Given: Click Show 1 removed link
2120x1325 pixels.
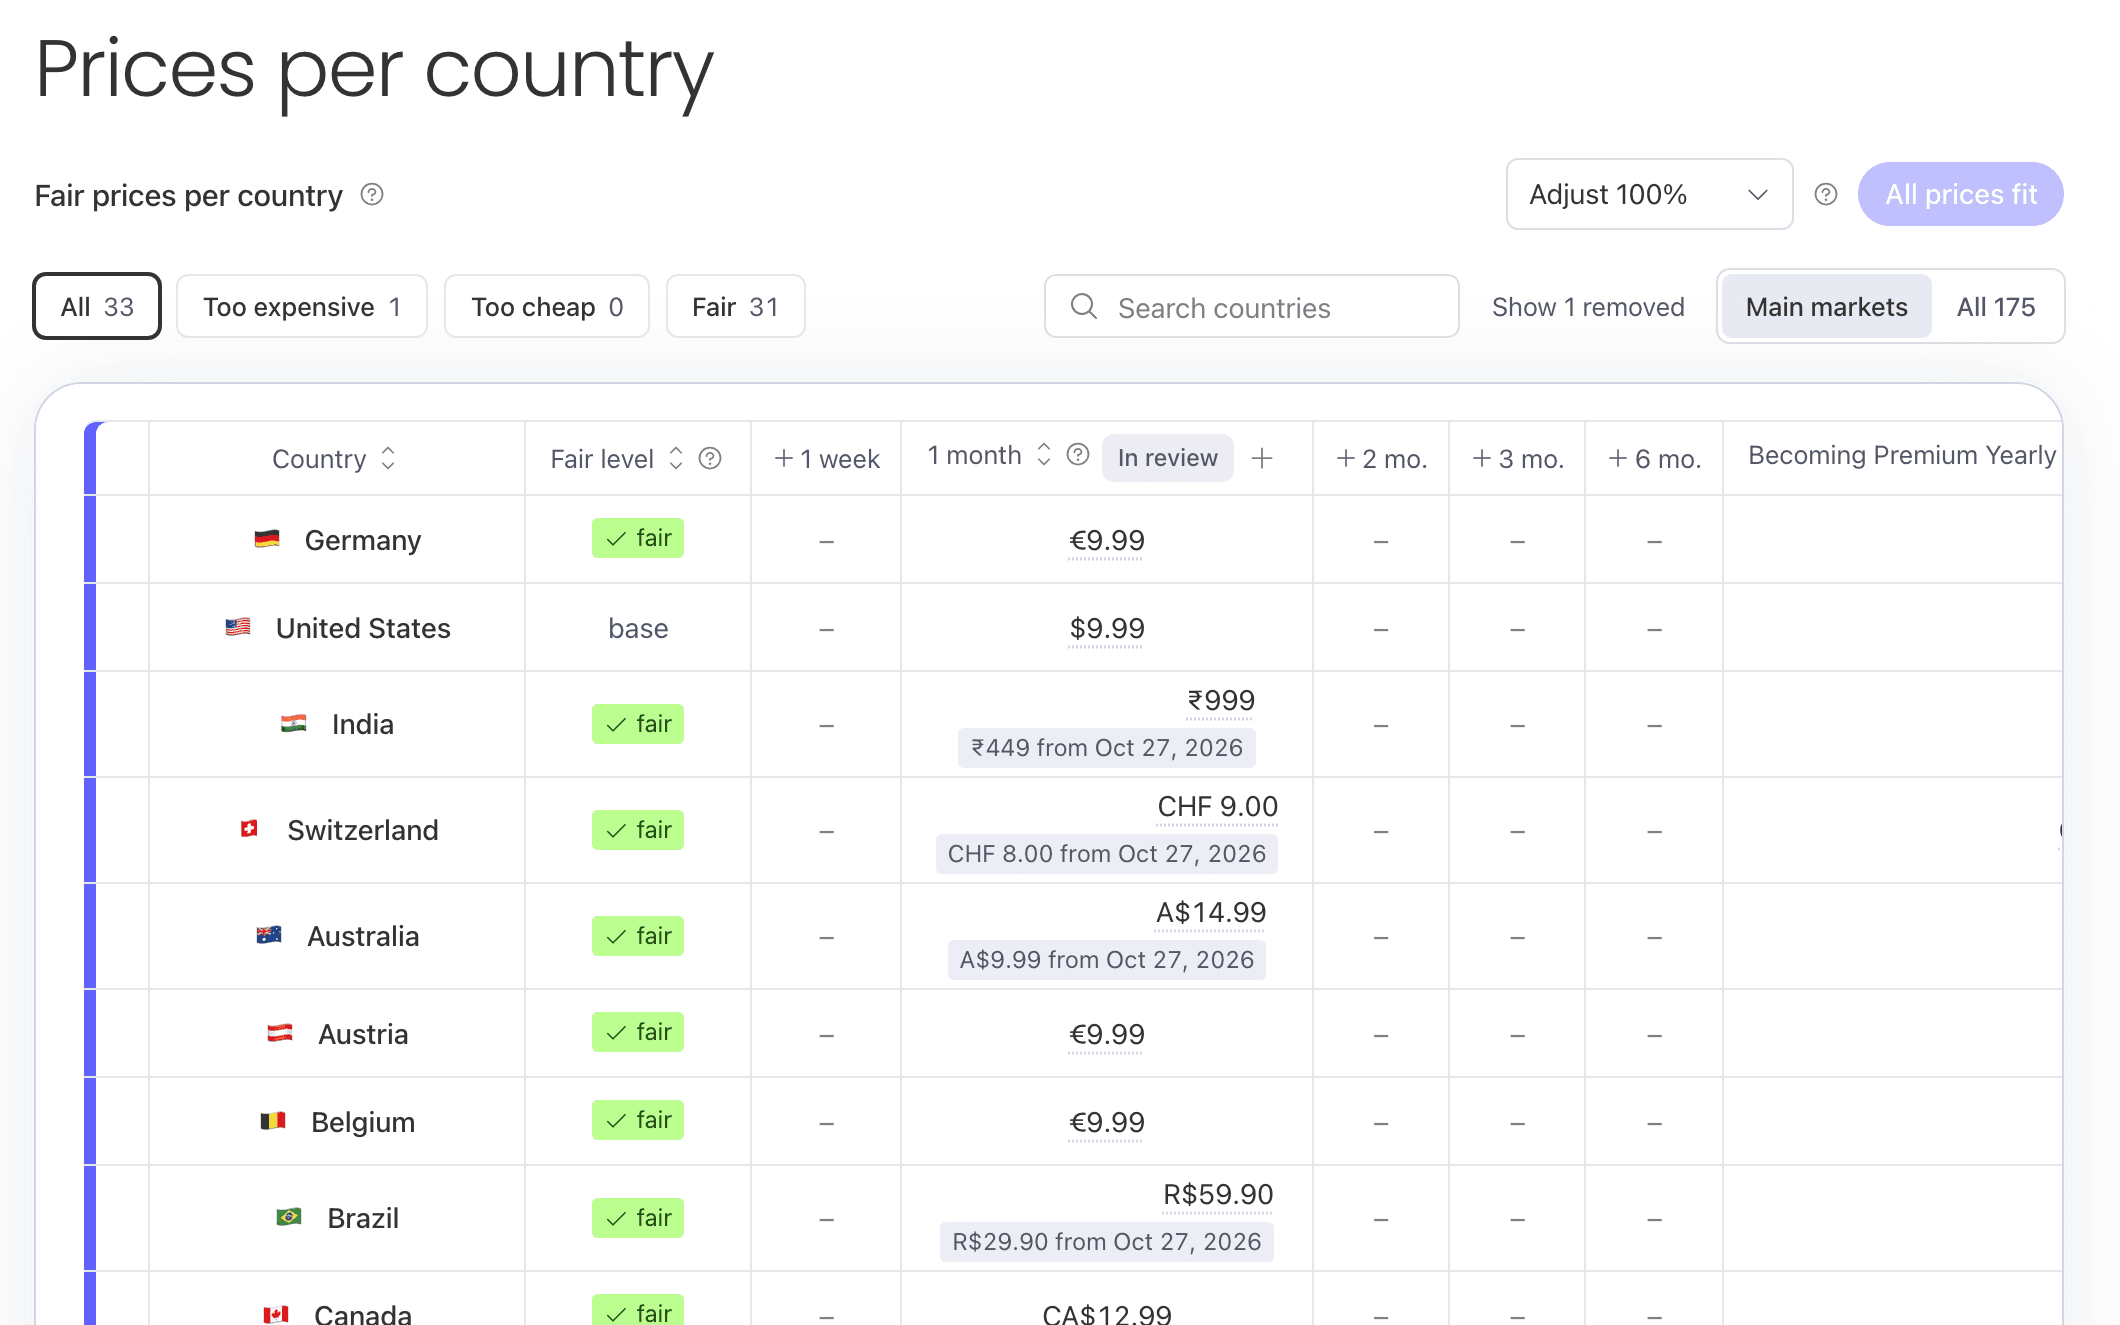Looking at the screenshot, I should pos(1588,307).
